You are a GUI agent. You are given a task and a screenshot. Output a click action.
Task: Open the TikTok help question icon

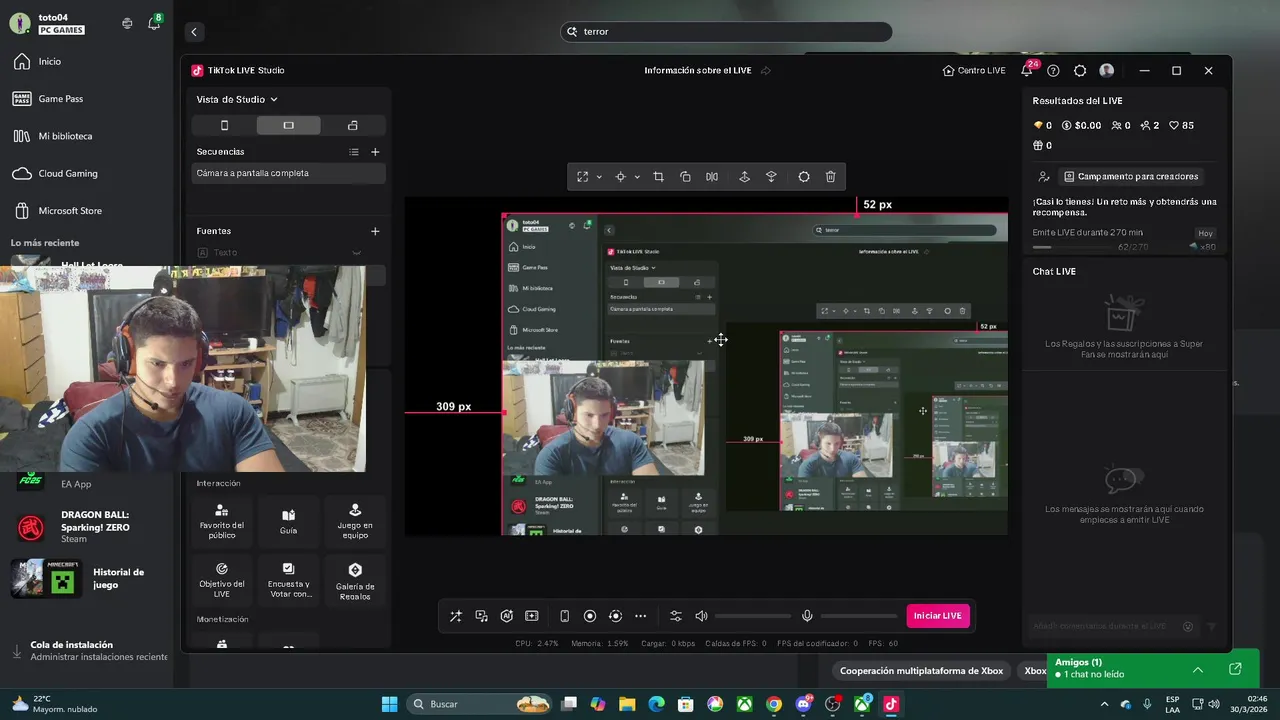tap(1053, 71)
